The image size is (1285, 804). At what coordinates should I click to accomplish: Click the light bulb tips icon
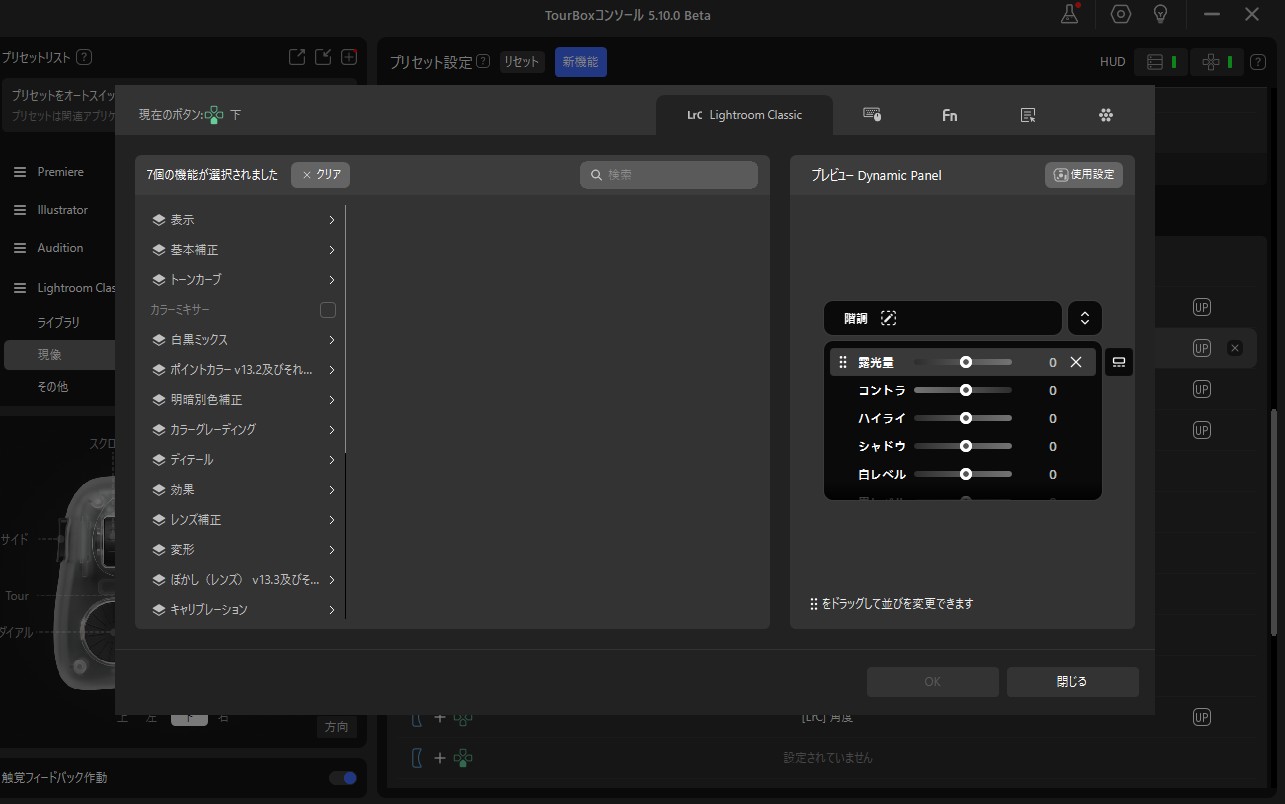point(1161,15)
